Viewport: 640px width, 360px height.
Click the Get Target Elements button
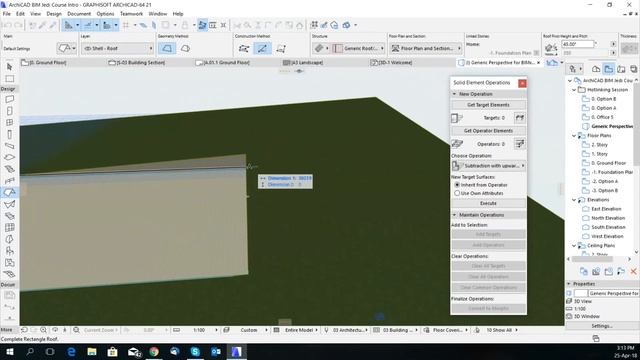pos(488,105)
